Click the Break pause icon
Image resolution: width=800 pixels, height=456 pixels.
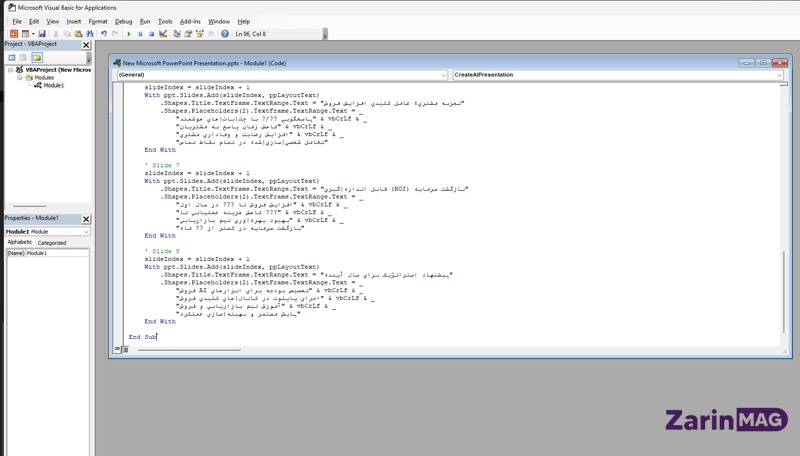(x=140, y=34)
